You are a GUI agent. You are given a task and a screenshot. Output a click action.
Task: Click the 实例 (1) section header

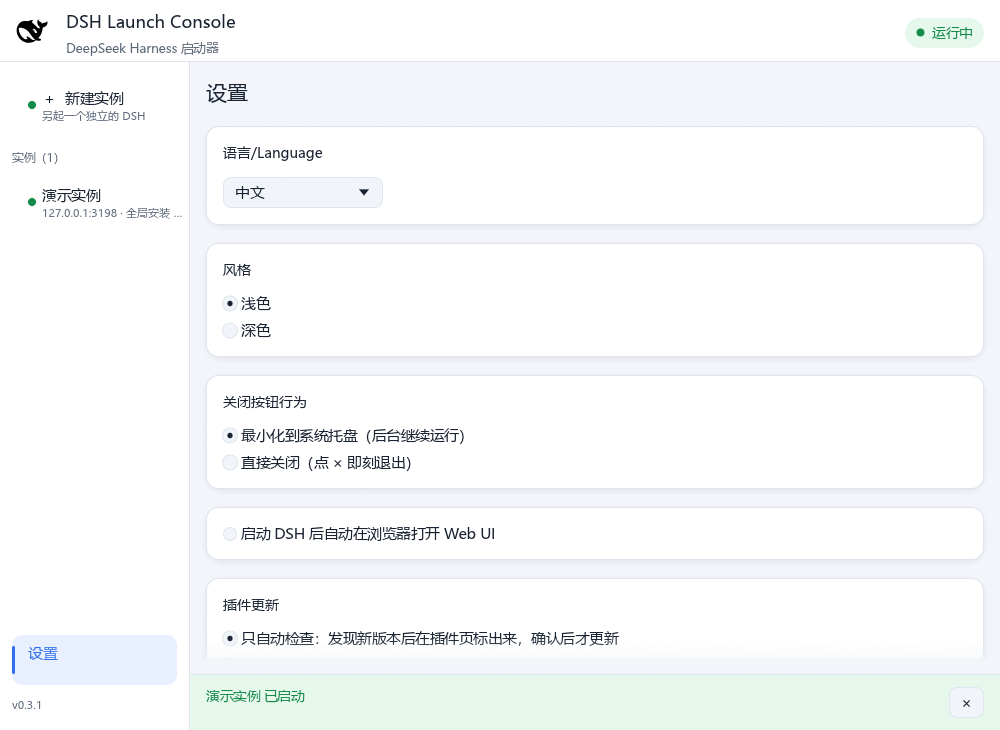pos(34,157)
